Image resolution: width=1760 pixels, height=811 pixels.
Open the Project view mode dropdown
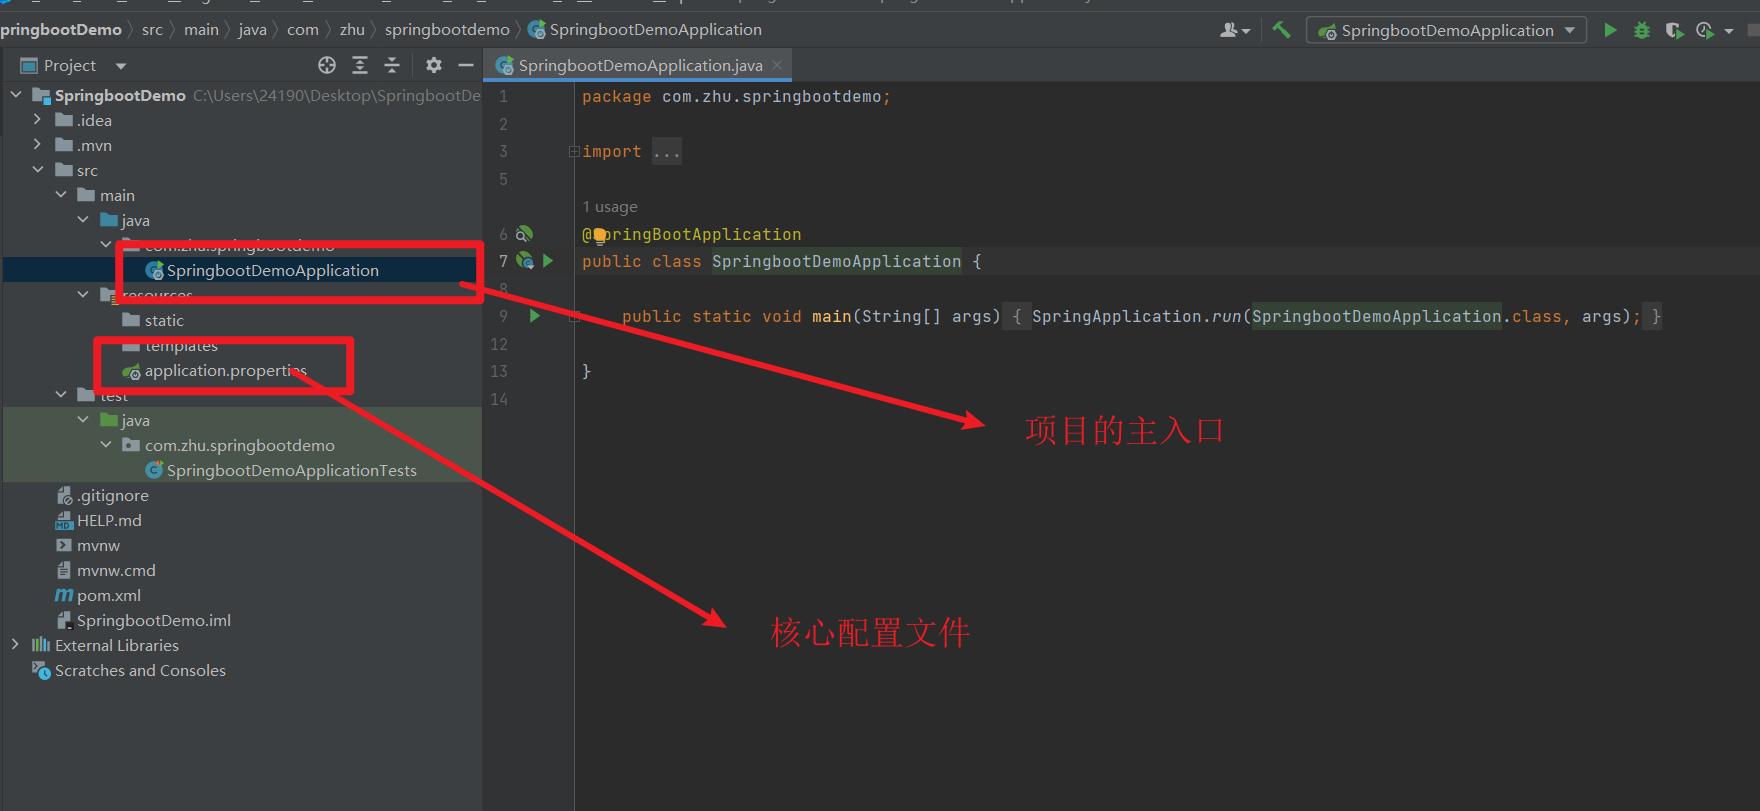pos(121,66)
